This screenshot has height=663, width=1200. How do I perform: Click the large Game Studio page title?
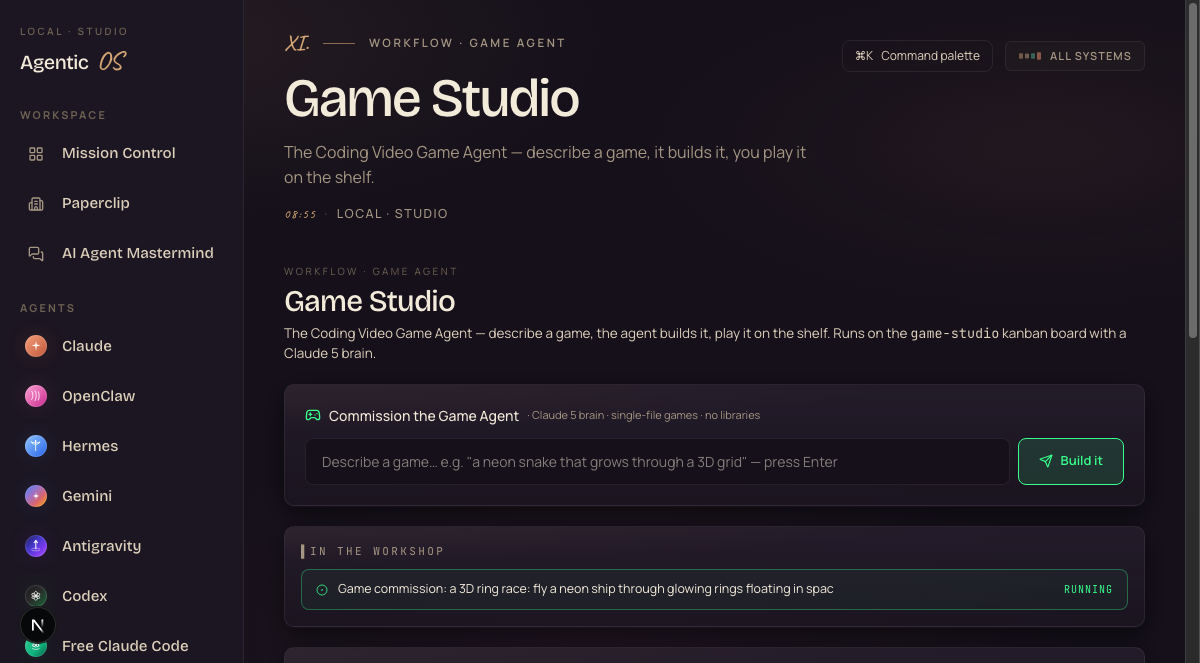pyautogui.click(x=432, y=99)
